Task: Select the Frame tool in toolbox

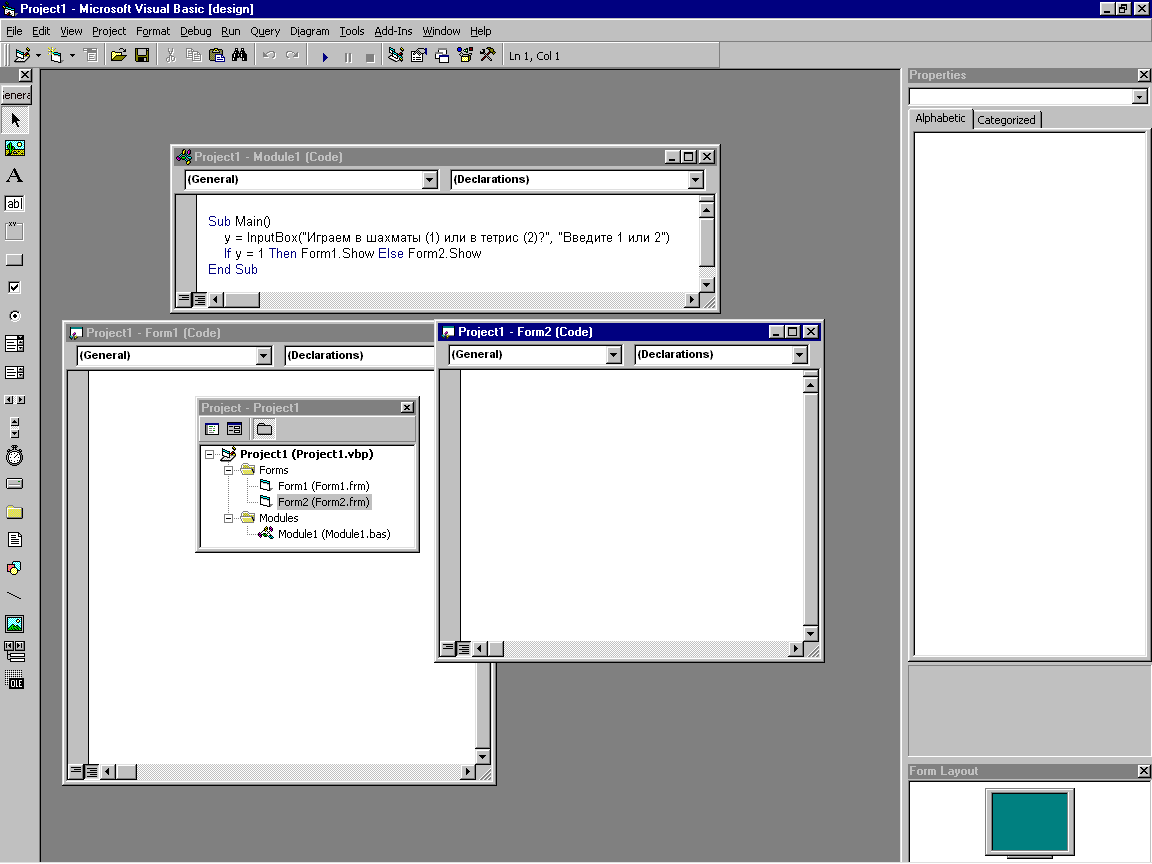Action: pos(15,231)
